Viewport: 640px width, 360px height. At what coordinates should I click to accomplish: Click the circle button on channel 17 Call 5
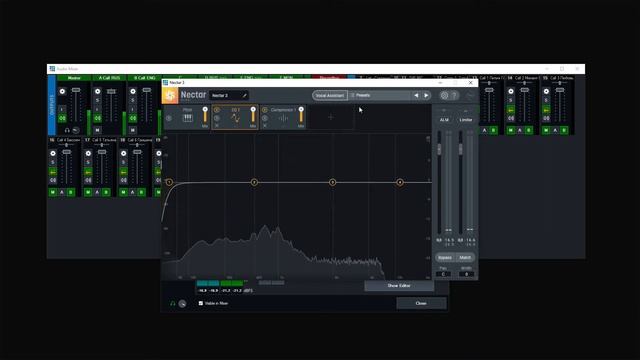pyautogui.click(x=88, y=153)
